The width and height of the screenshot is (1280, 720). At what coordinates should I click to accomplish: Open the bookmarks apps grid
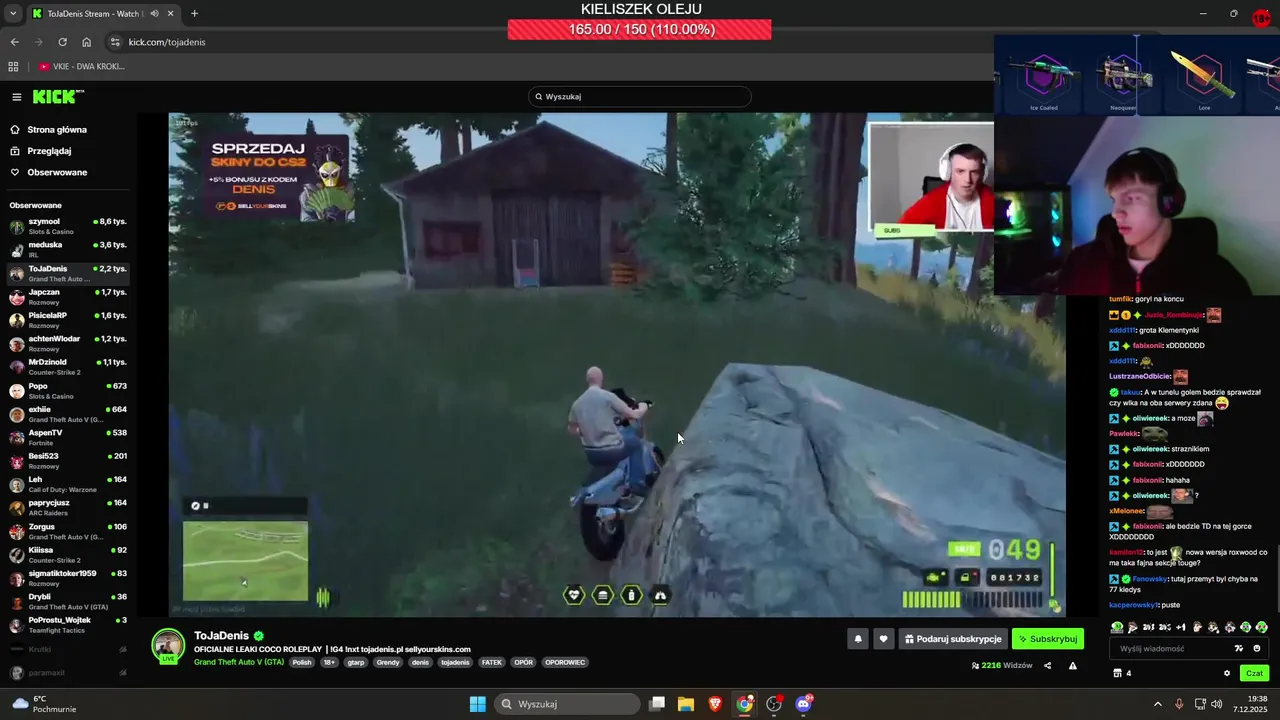coord(13,66)
